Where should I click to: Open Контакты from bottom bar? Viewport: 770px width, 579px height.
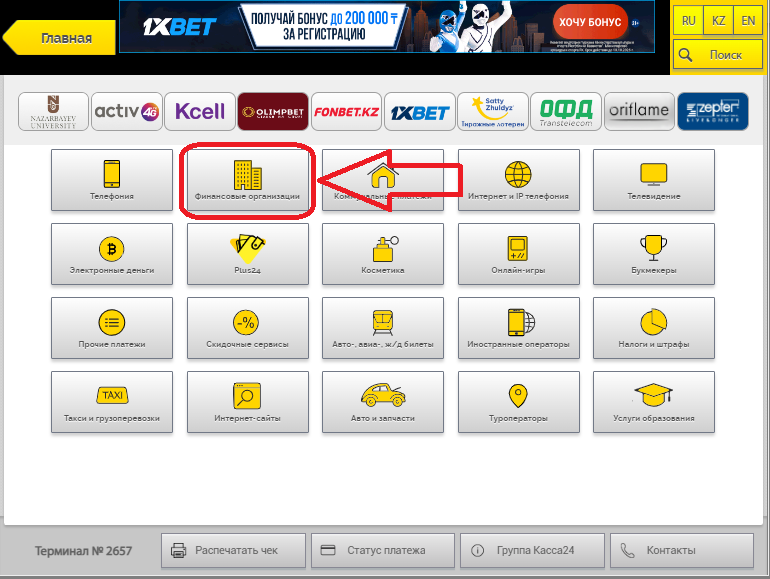(682, 550)
